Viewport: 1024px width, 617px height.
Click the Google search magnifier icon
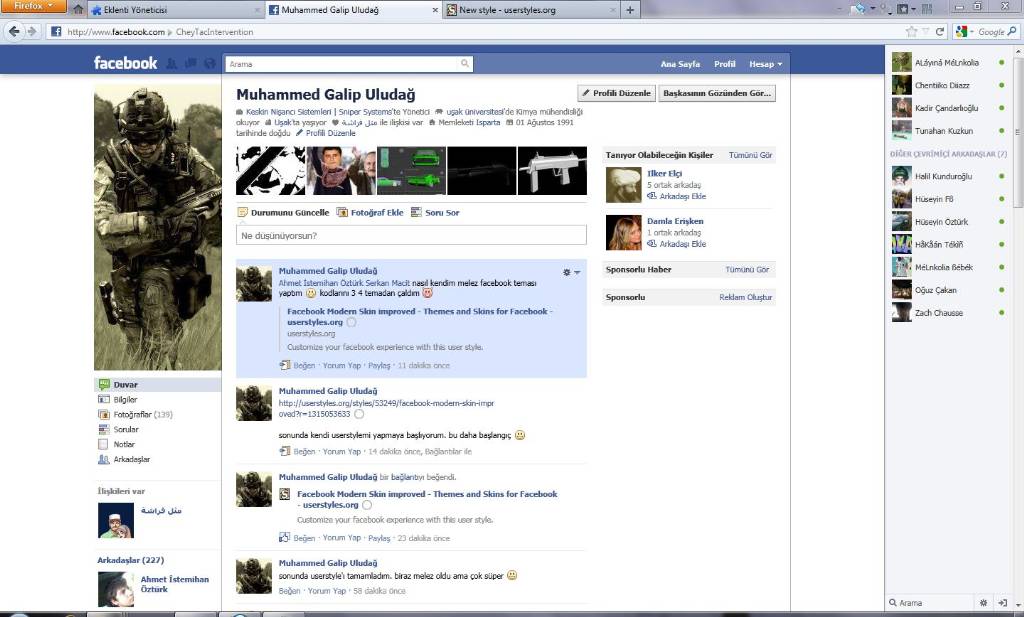tap(1012, 31)
